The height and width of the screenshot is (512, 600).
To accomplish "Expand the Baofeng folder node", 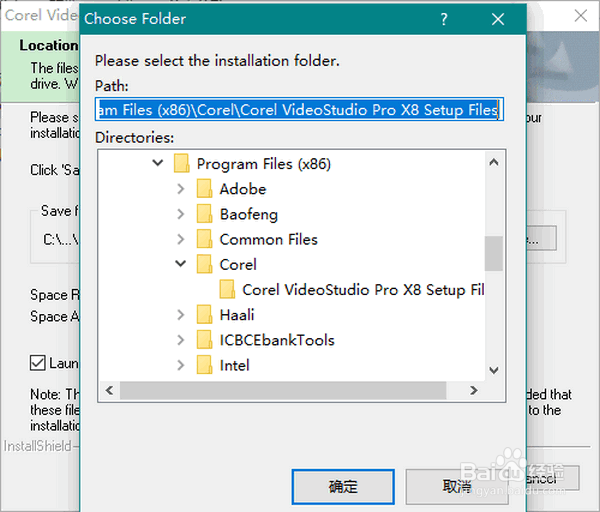I will 181,214.
